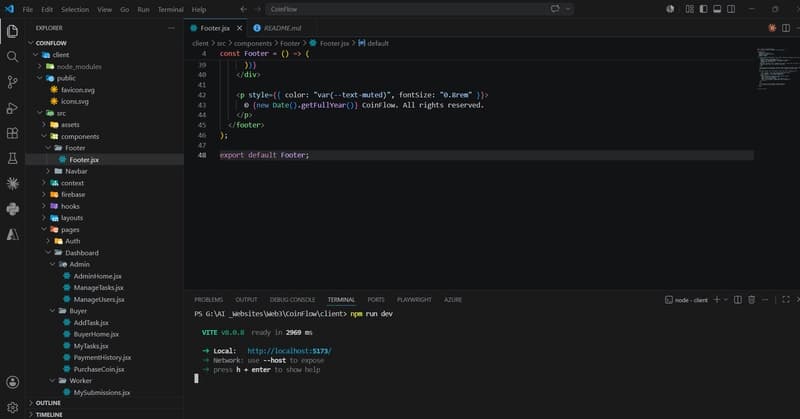The image size is (800, 419).
Task: Expand the OUTLINE section
Action: 47,403
